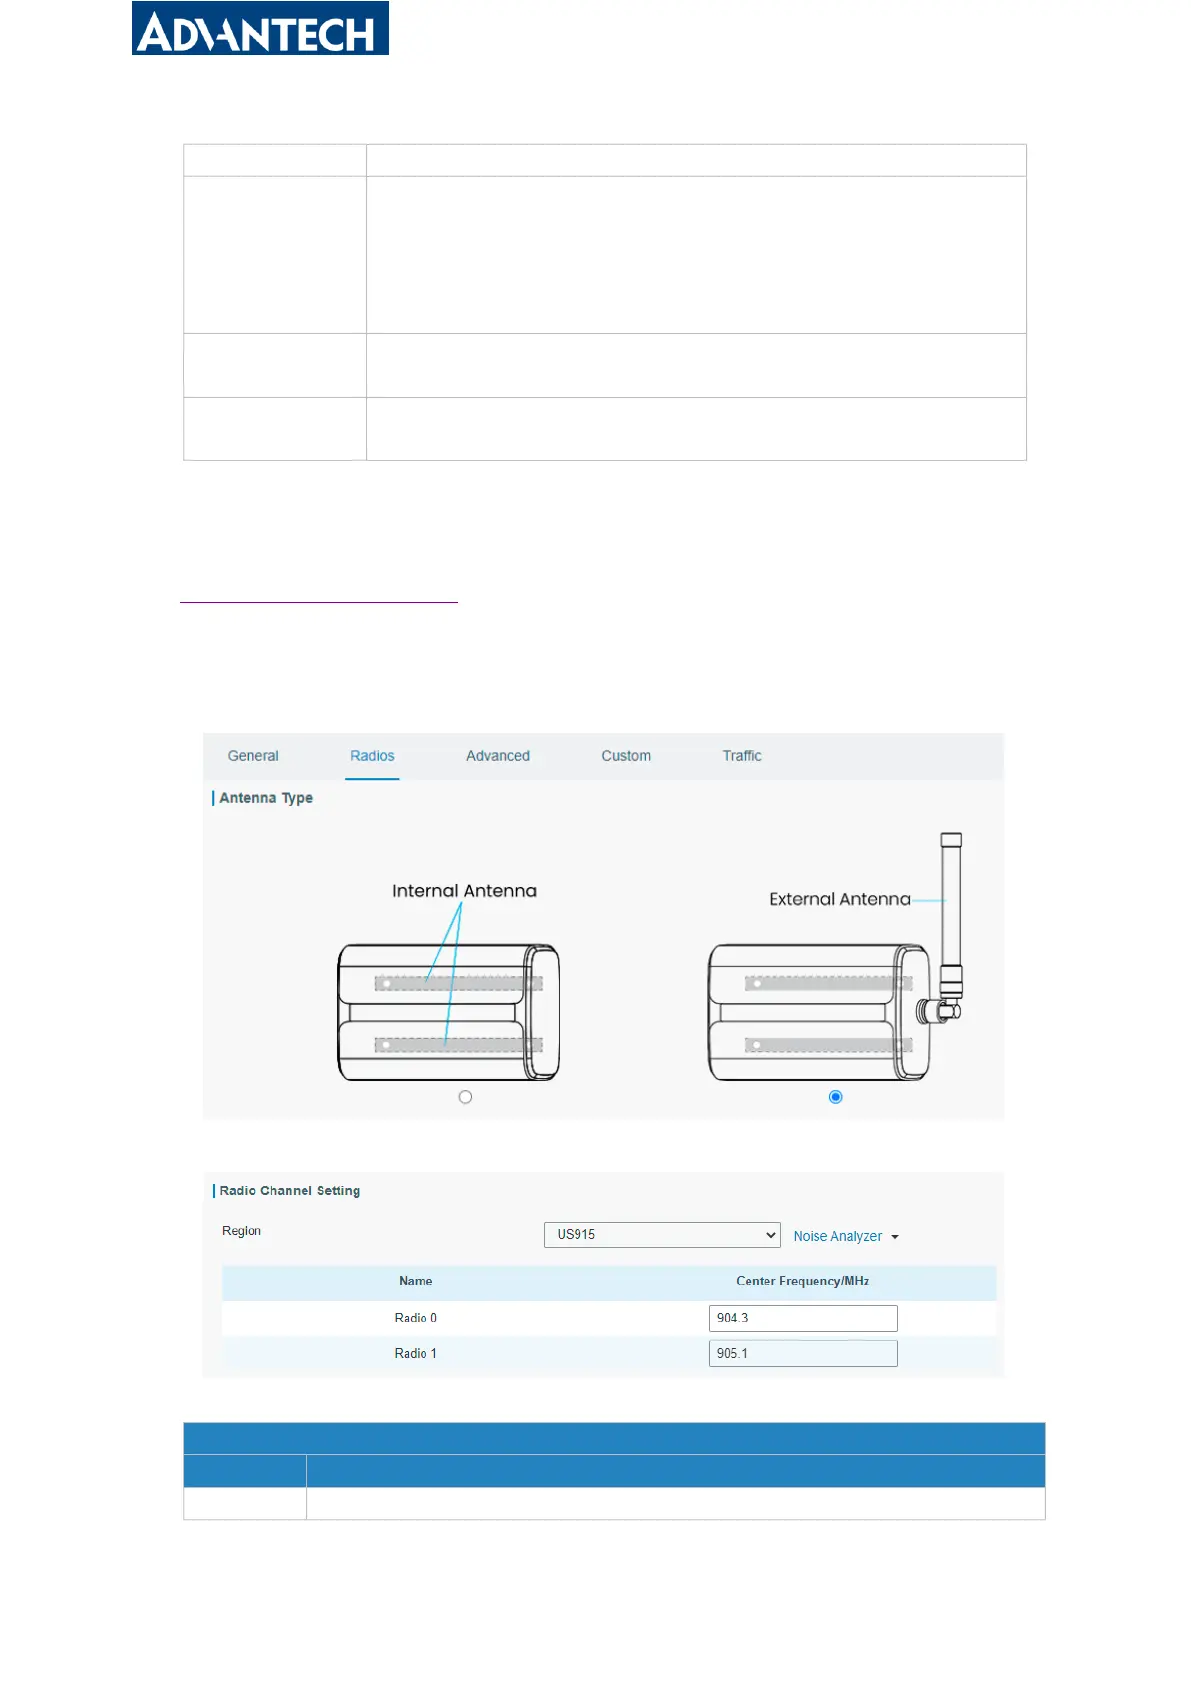Click the Radio 1 center frequency field
This screenshot has height=1684, width=1191.
[x=802, y=1353]
